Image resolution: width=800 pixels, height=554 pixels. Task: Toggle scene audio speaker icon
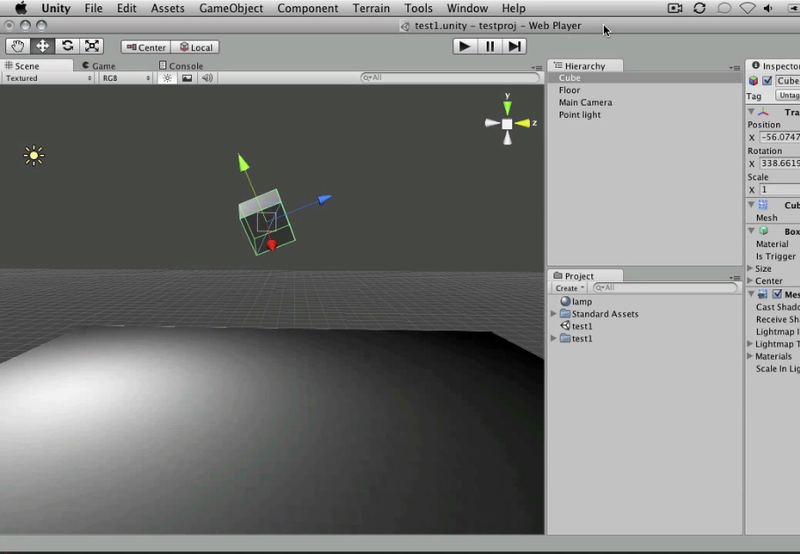tap(207, 78)
